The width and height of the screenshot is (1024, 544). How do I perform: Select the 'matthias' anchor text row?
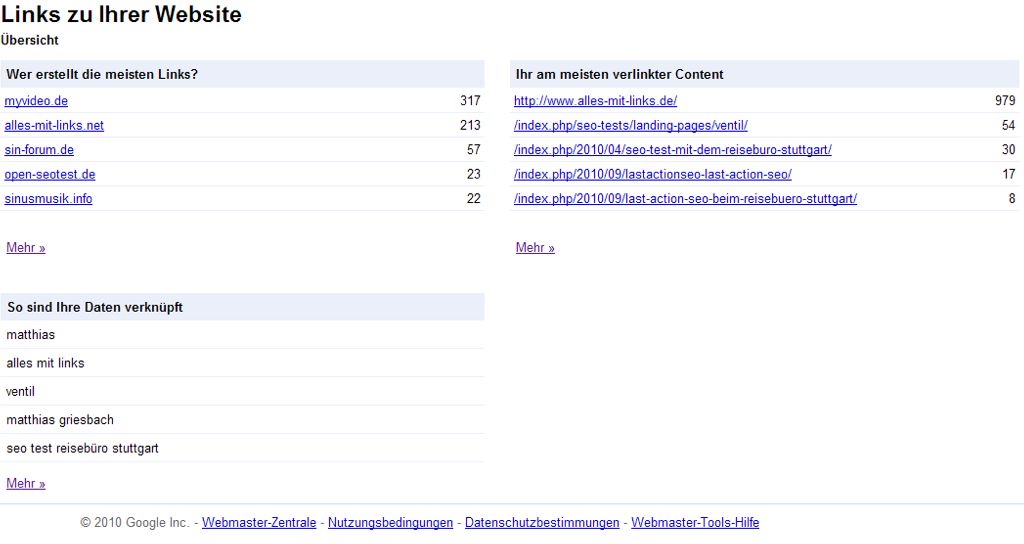pyautogui.click(x=242, y=334)
